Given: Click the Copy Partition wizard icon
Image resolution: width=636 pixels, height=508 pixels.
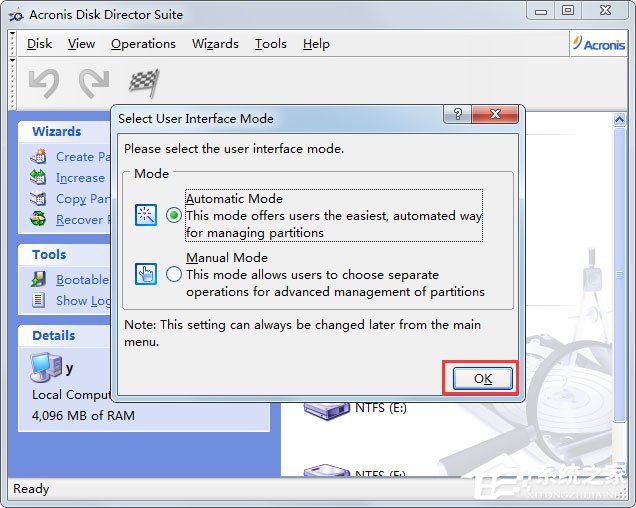Looking at the screenshot, I should pos(38,198).
